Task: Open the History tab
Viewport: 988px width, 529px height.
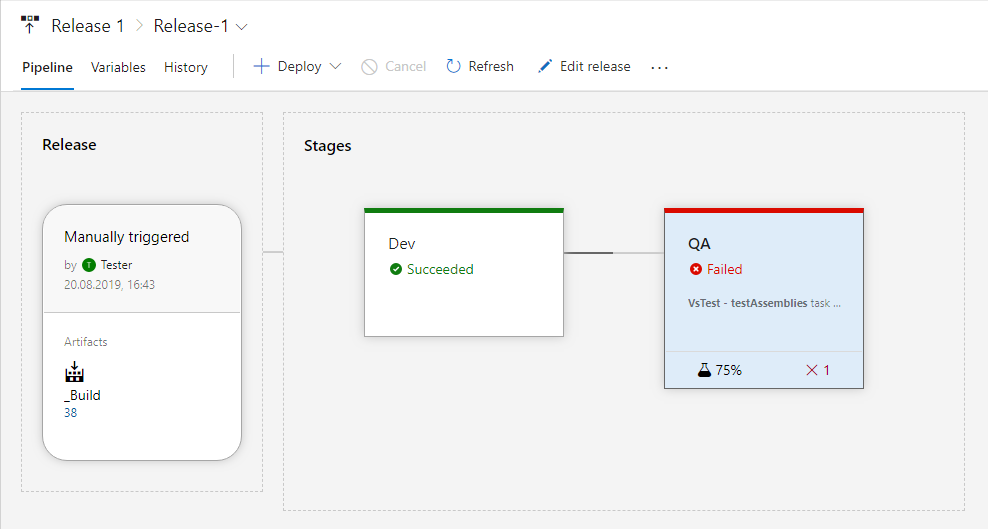Action: pyautogui.click(x=186, y=68)
